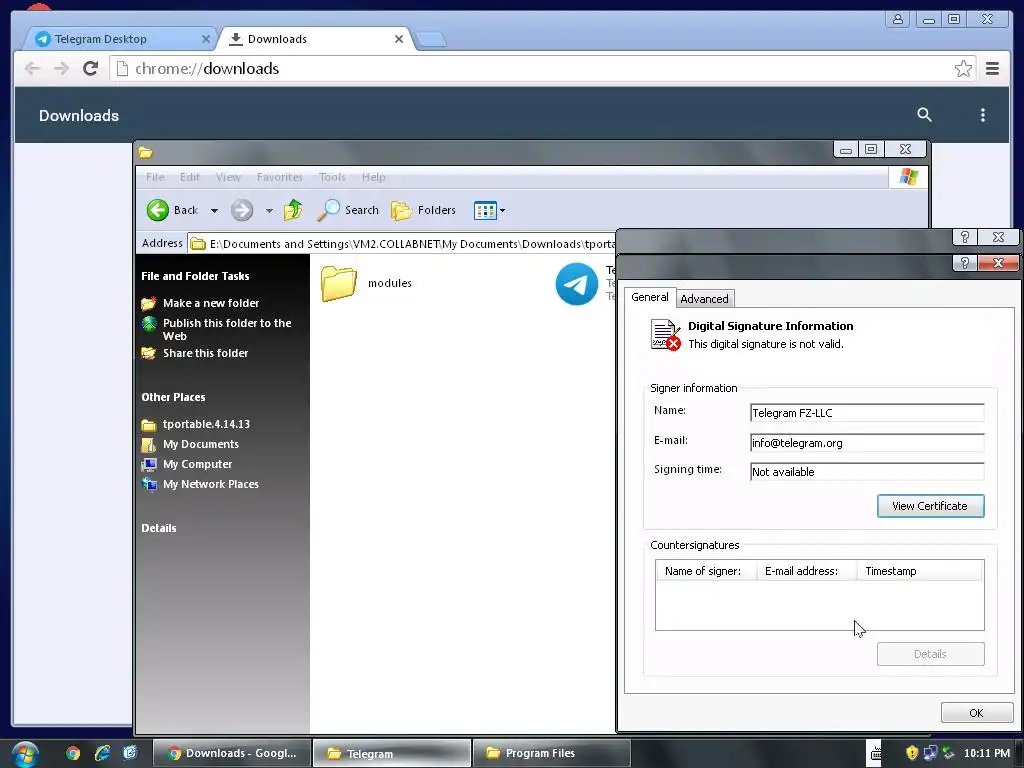Click Make a new folder task
The width and height of the screenshot is (1024, 768).
[x=211, y=303]
